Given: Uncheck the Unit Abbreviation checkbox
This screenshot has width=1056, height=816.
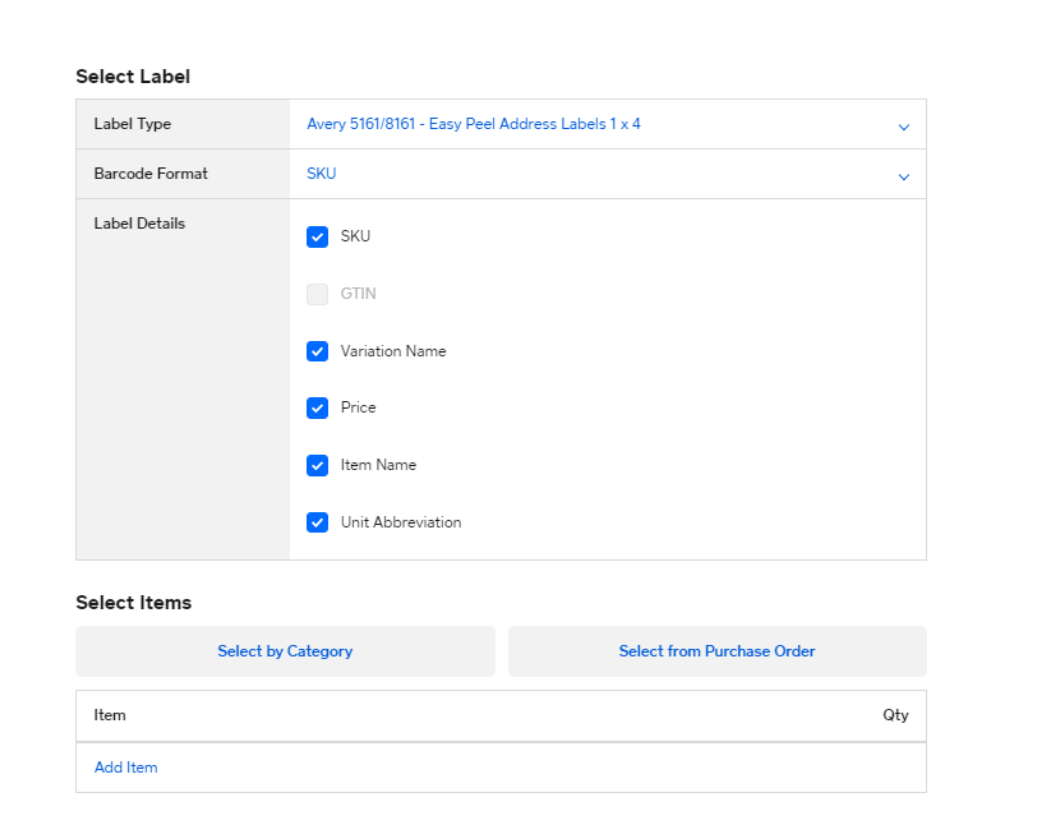Looking at the screenshot, I should [317, 522].
